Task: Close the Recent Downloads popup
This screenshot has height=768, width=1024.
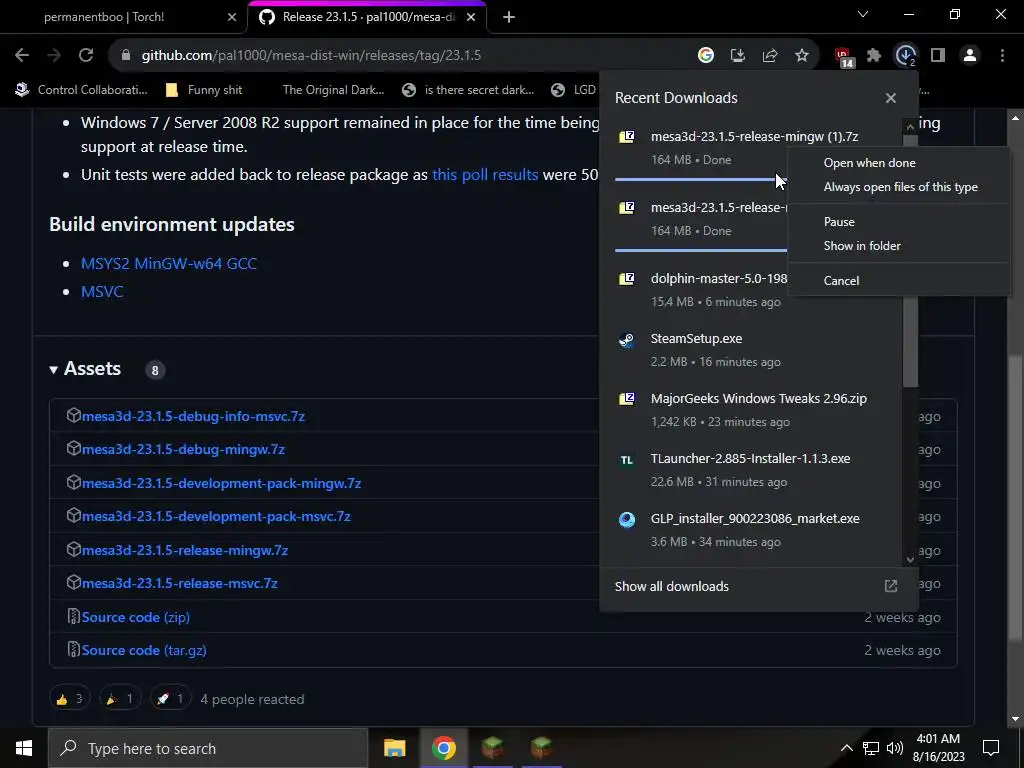Action: click(891, 98)
